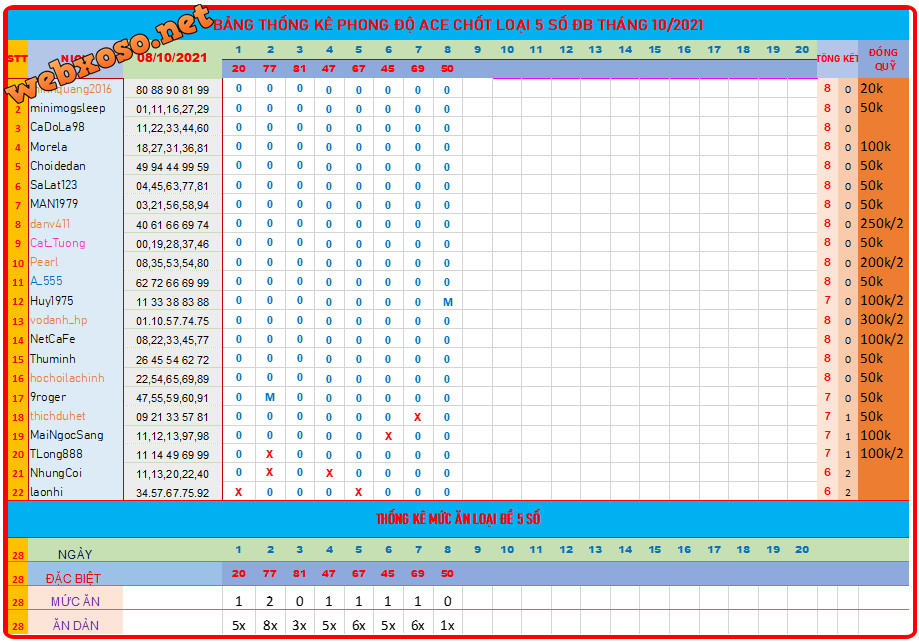Select the 'NGÀY' row label
The width and height of the screenshot is (919, 642).
tap(75, 555)
